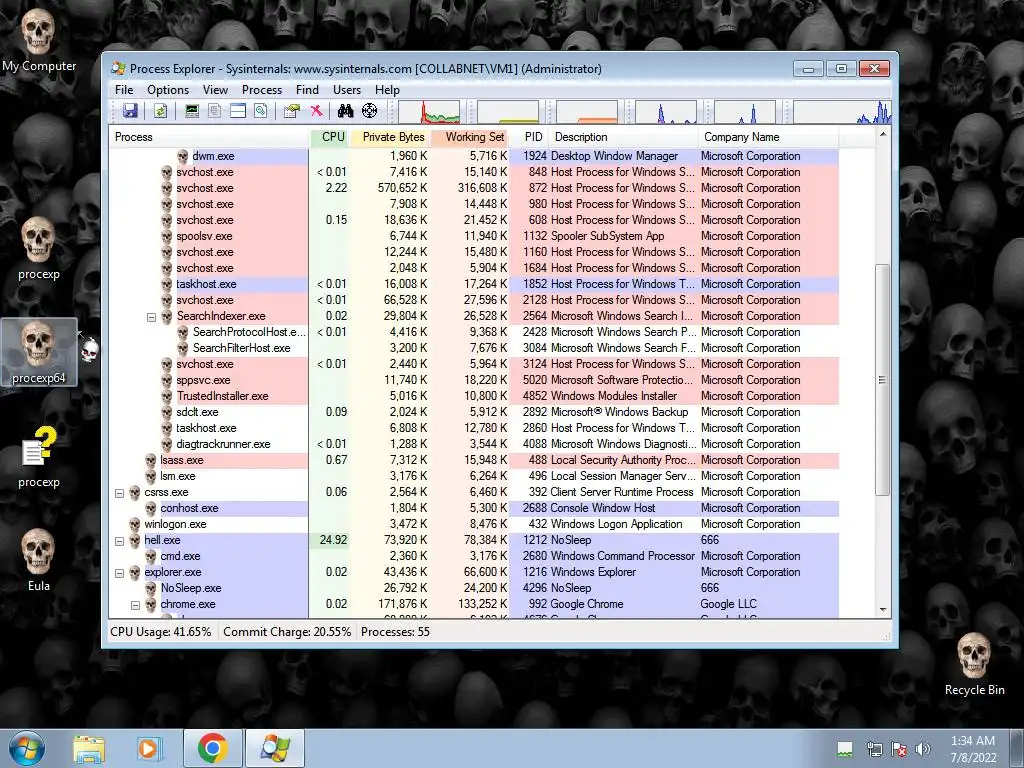
Task: Open the File menu
Action: coord(123,89)
